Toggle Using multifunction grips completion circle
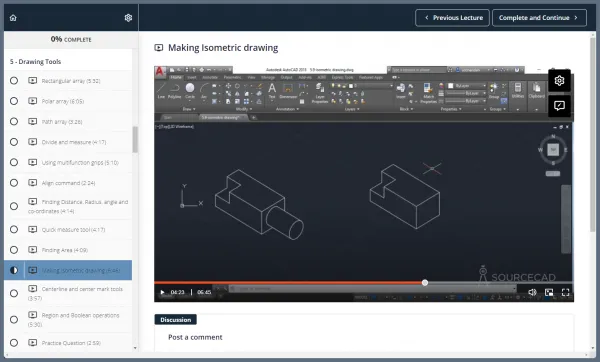The width and height of the screenshot is (600, 362). pos(14,162)
